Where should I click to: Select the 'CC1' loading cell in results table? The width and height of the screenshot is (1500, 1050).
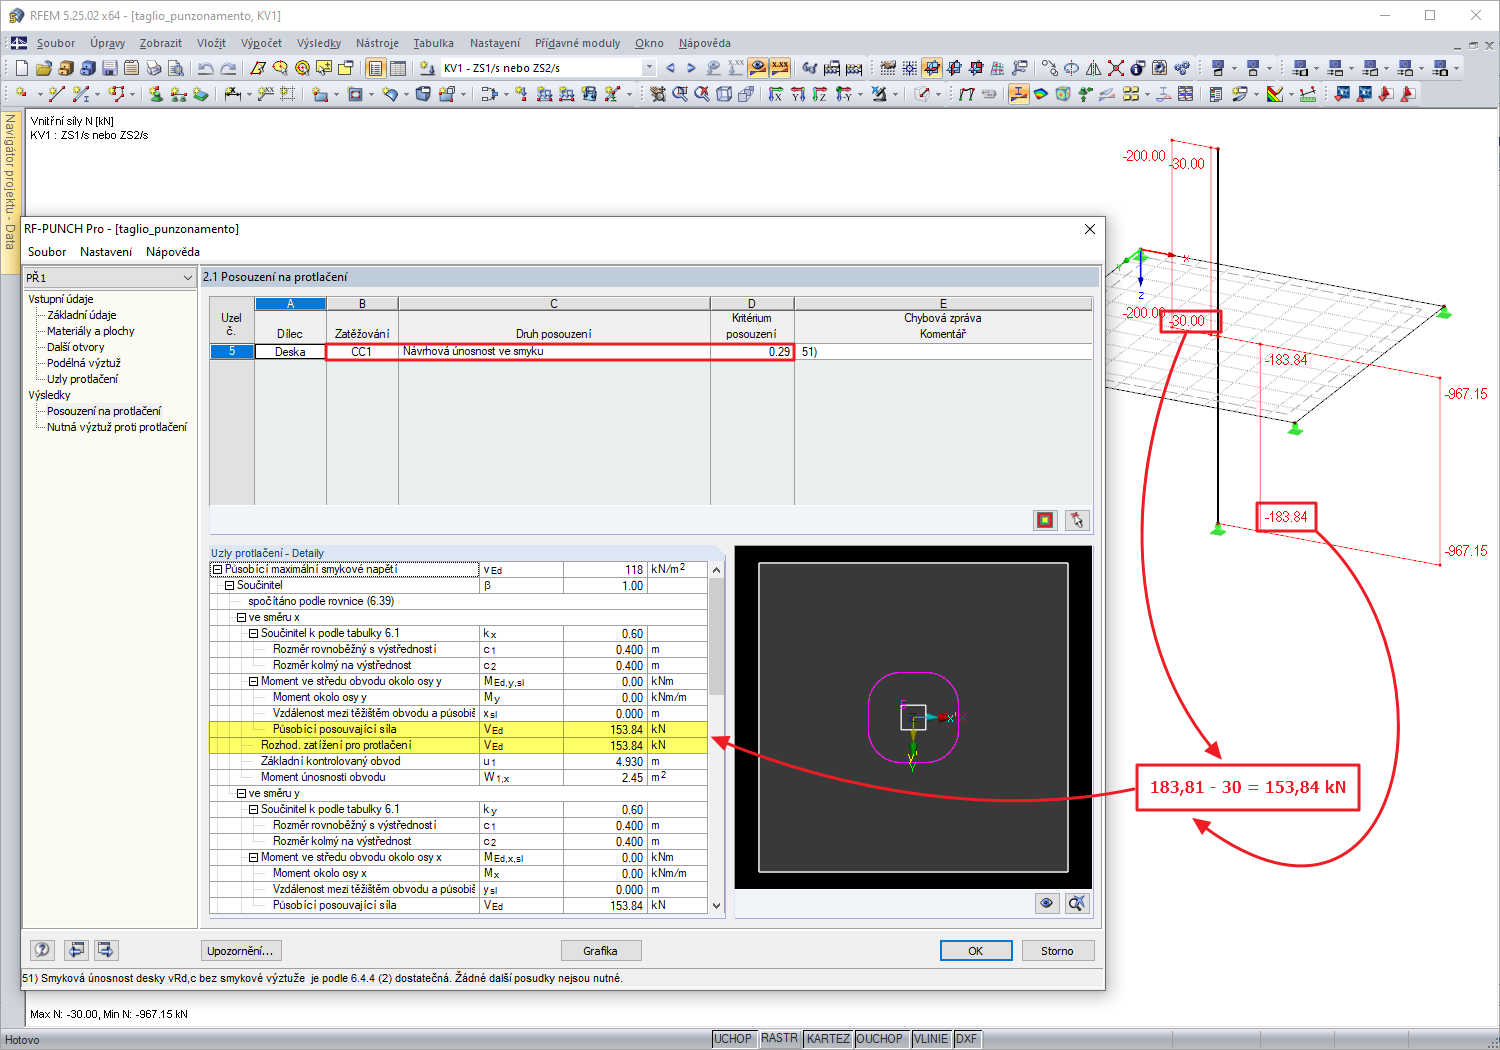point(362,352)
